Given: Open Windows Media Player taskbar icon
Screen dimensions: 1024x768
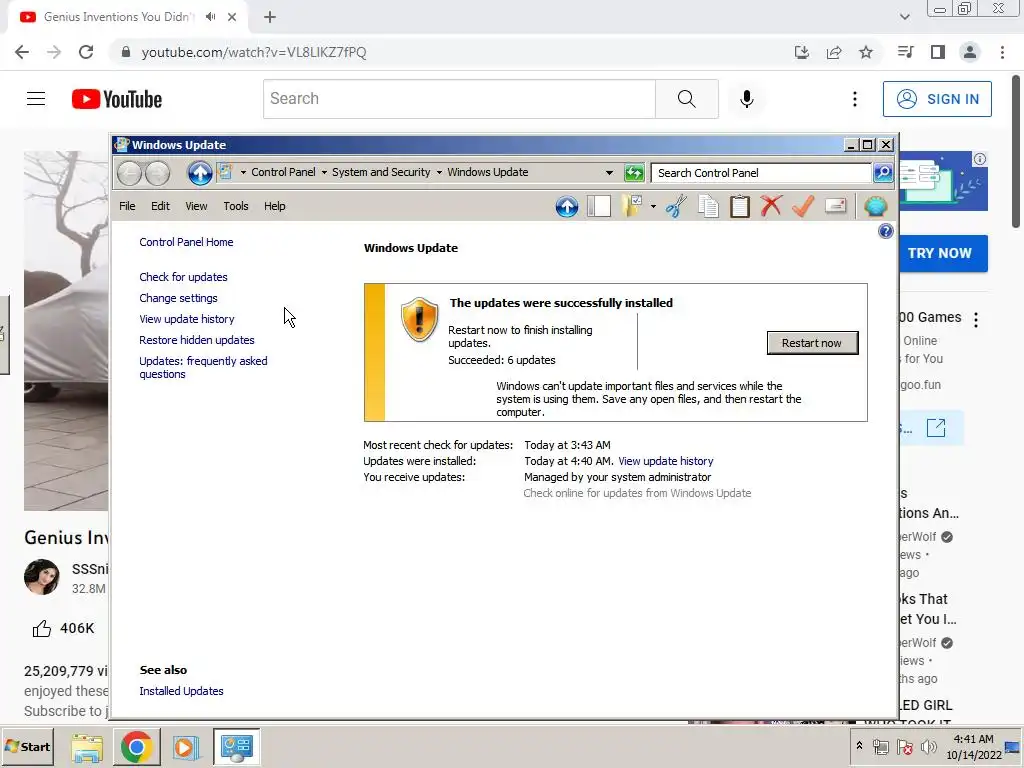Looking at the screenshot, I should pos(185,747).
